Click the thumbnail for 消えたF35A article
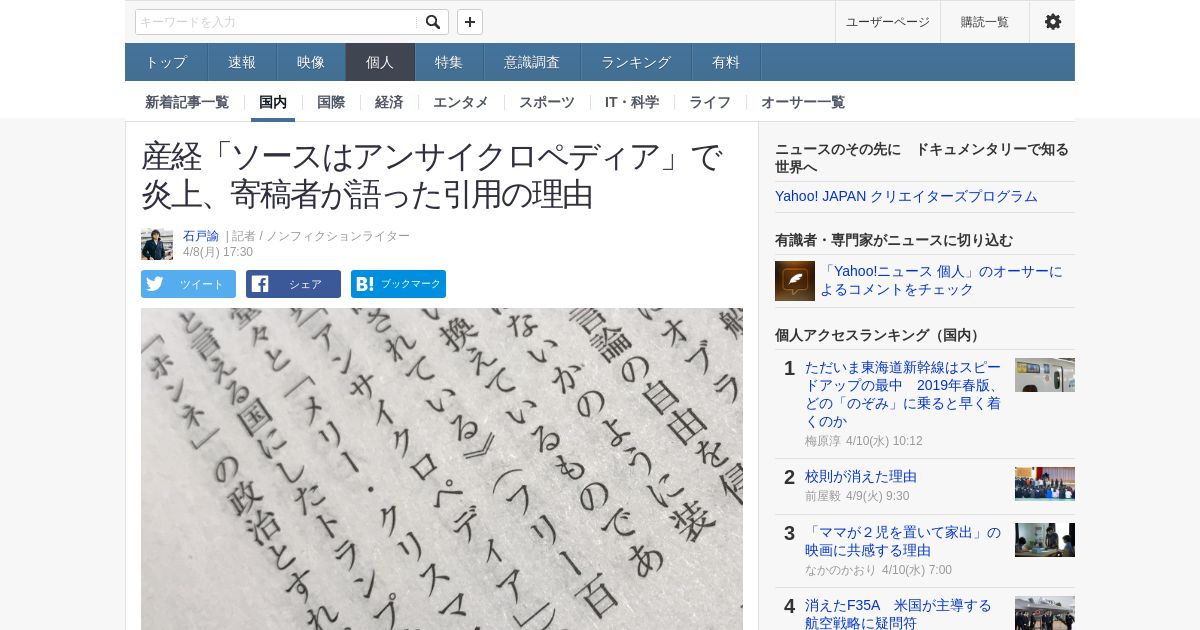This screenshot has height=630, width=1200. point(1045,613)
